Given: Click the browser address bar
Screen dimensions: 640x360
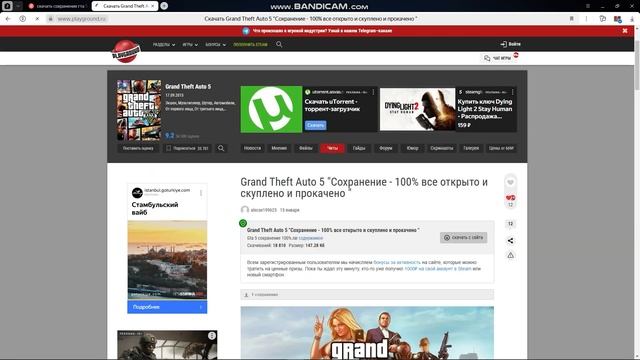Looking at the screenshot, I should [310, 19].
